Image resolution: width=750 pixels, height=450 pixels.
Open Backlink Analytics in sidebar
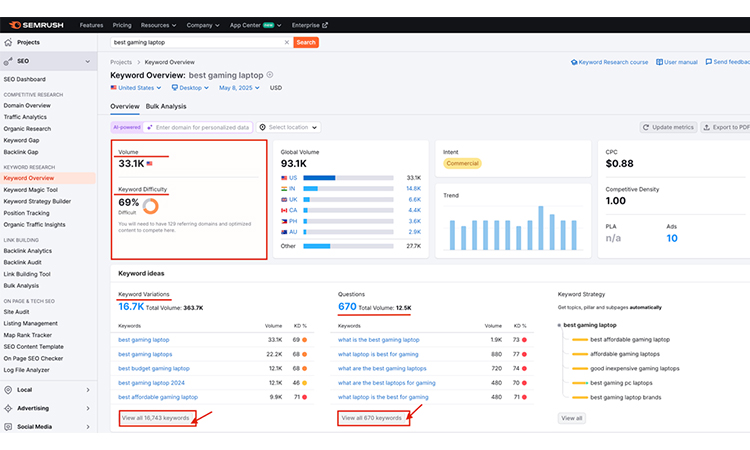pos(28,251)
